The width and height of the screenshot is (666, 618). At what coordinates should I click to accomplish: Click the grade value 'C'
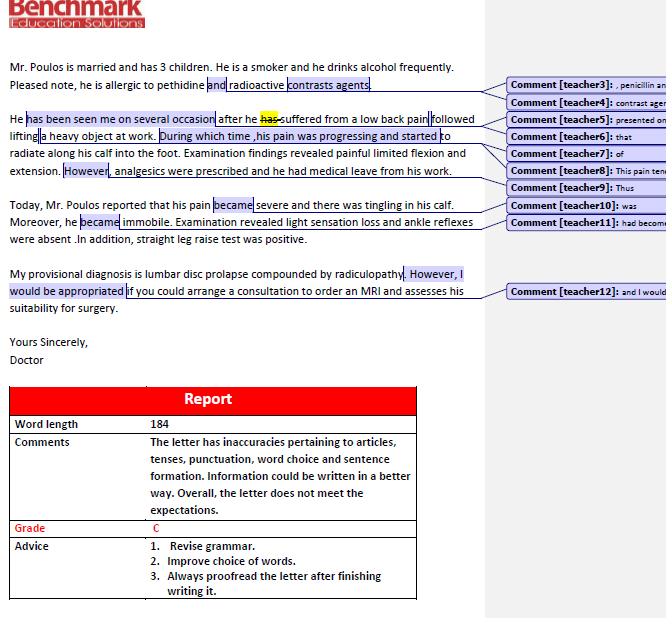tap(156, 528)
